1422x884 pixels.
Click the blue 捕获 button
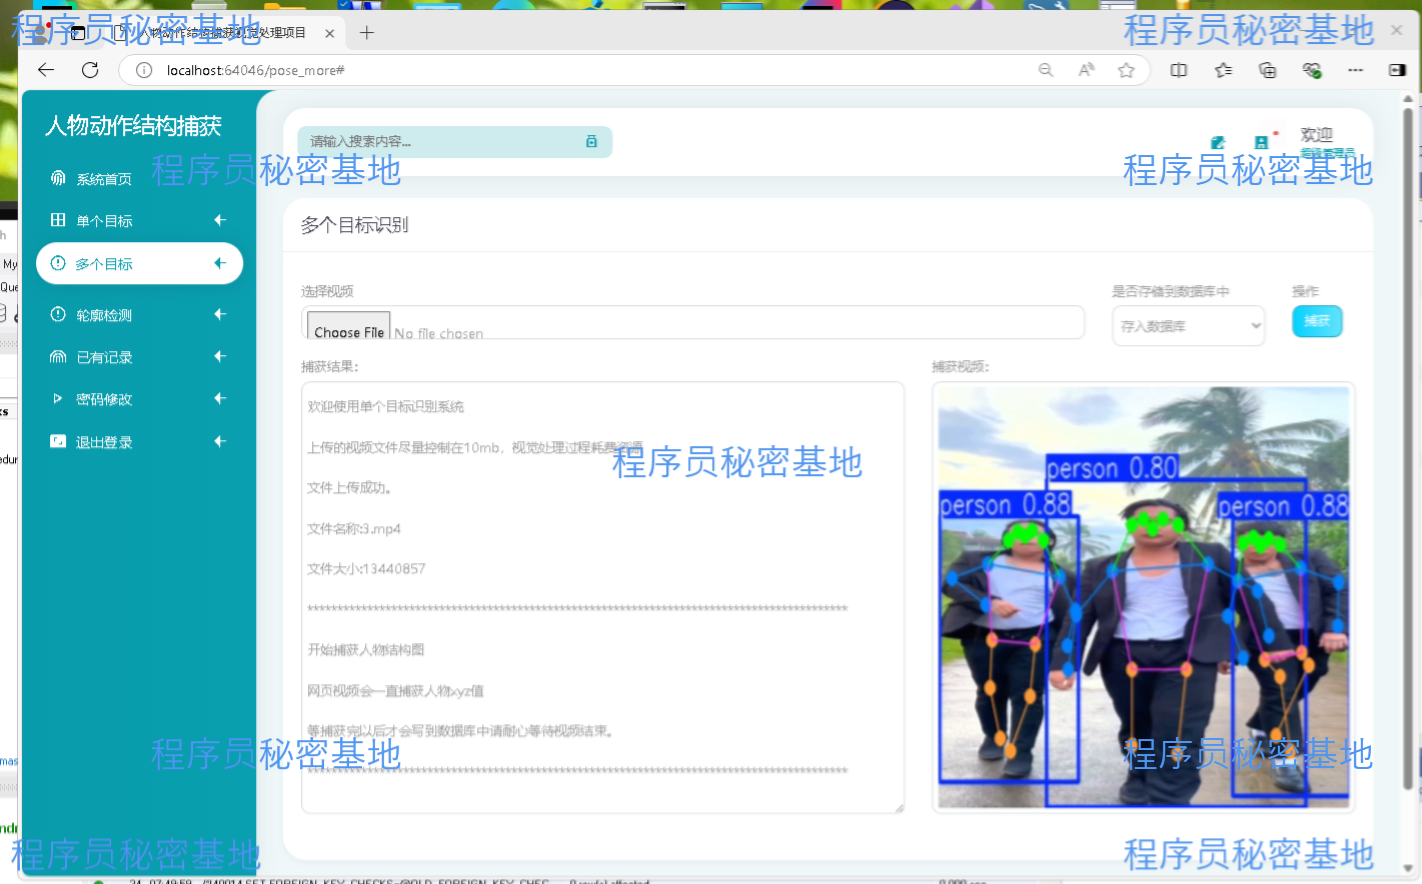pyautogui.click(x=1317, y=321)
